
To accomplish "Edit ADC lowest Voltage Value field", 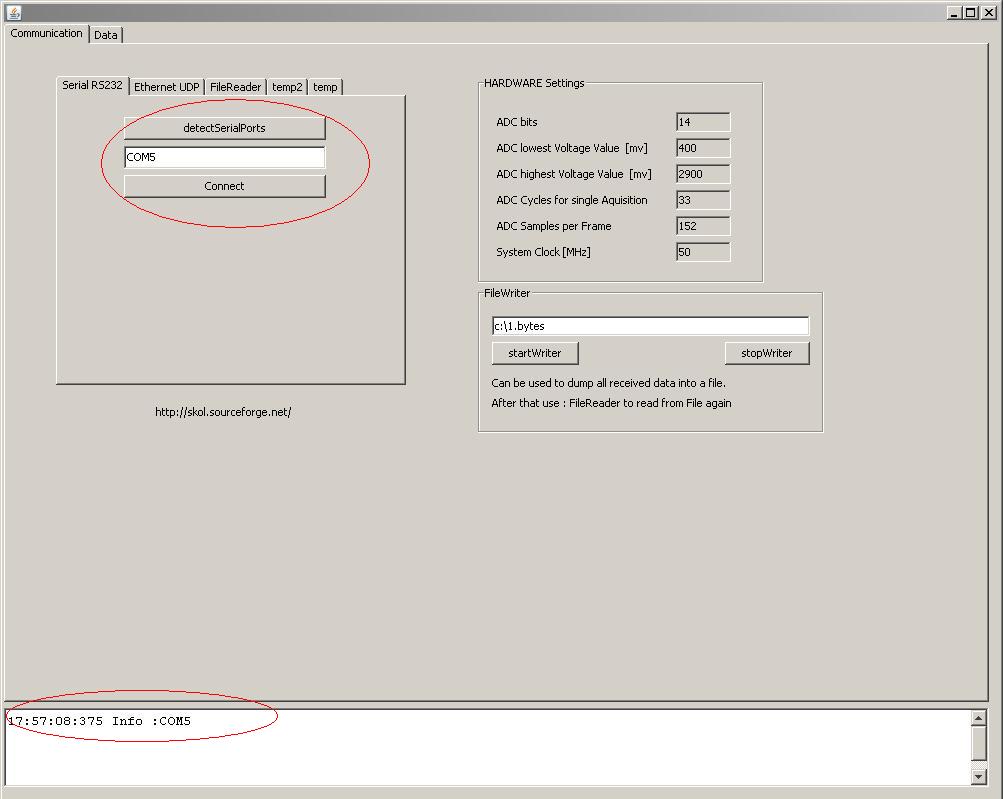I will 703,148.
